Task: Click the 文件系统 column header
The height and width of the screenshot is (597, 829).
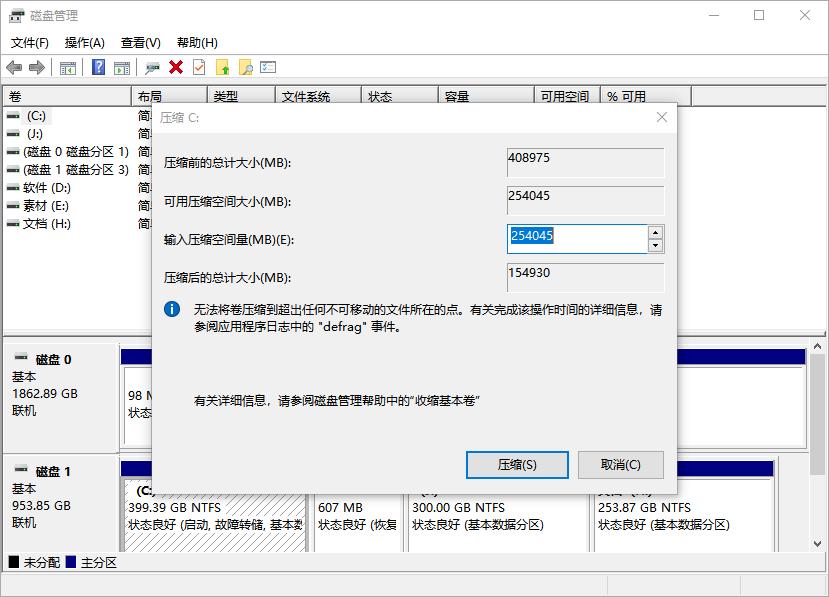Action: pyautogui.click(x=306, y=97)
